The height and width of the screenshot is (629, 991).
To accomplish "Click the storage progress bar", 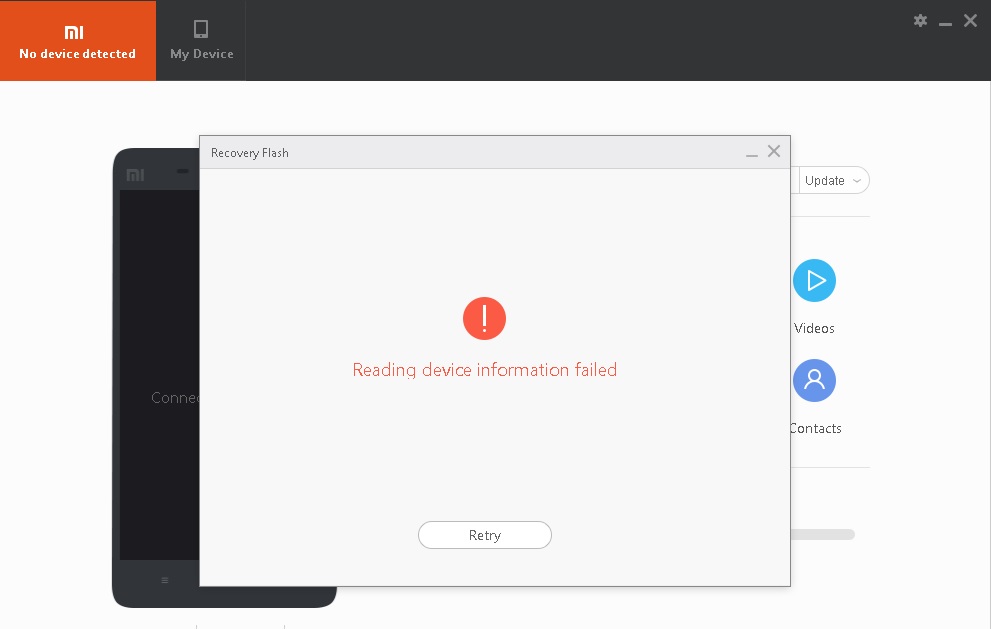I will tap(822, 535).
